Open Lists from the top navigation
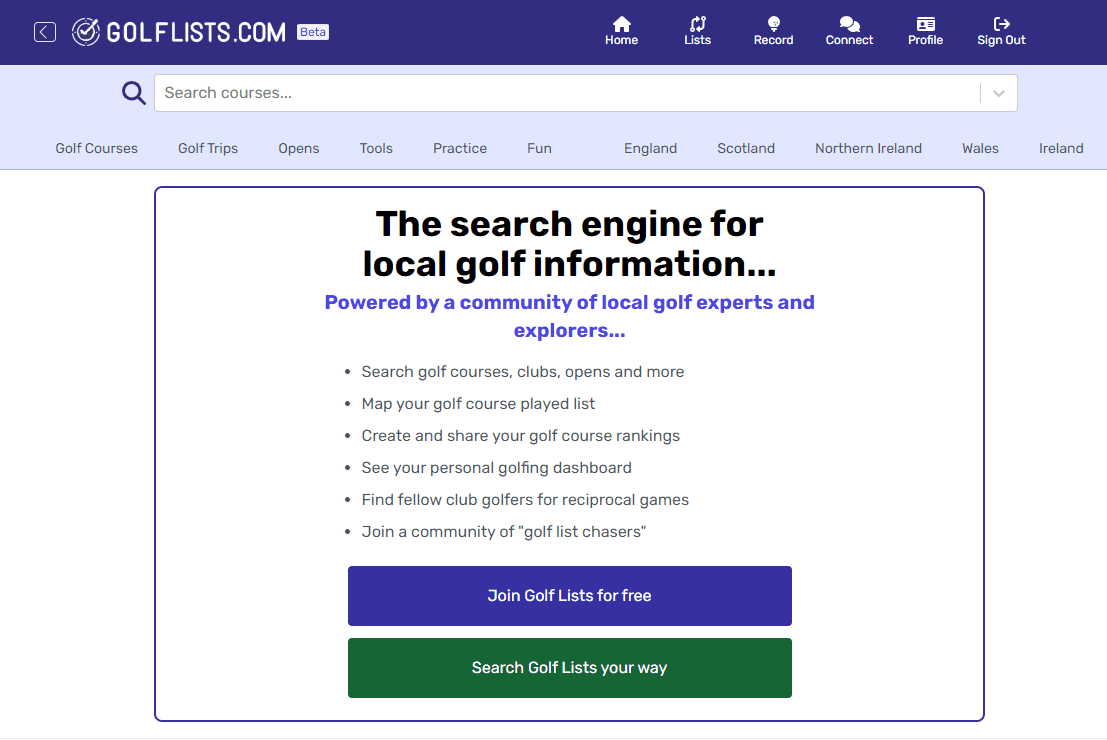This screenshot has height=740, width=1107. [x=698, y=32]
